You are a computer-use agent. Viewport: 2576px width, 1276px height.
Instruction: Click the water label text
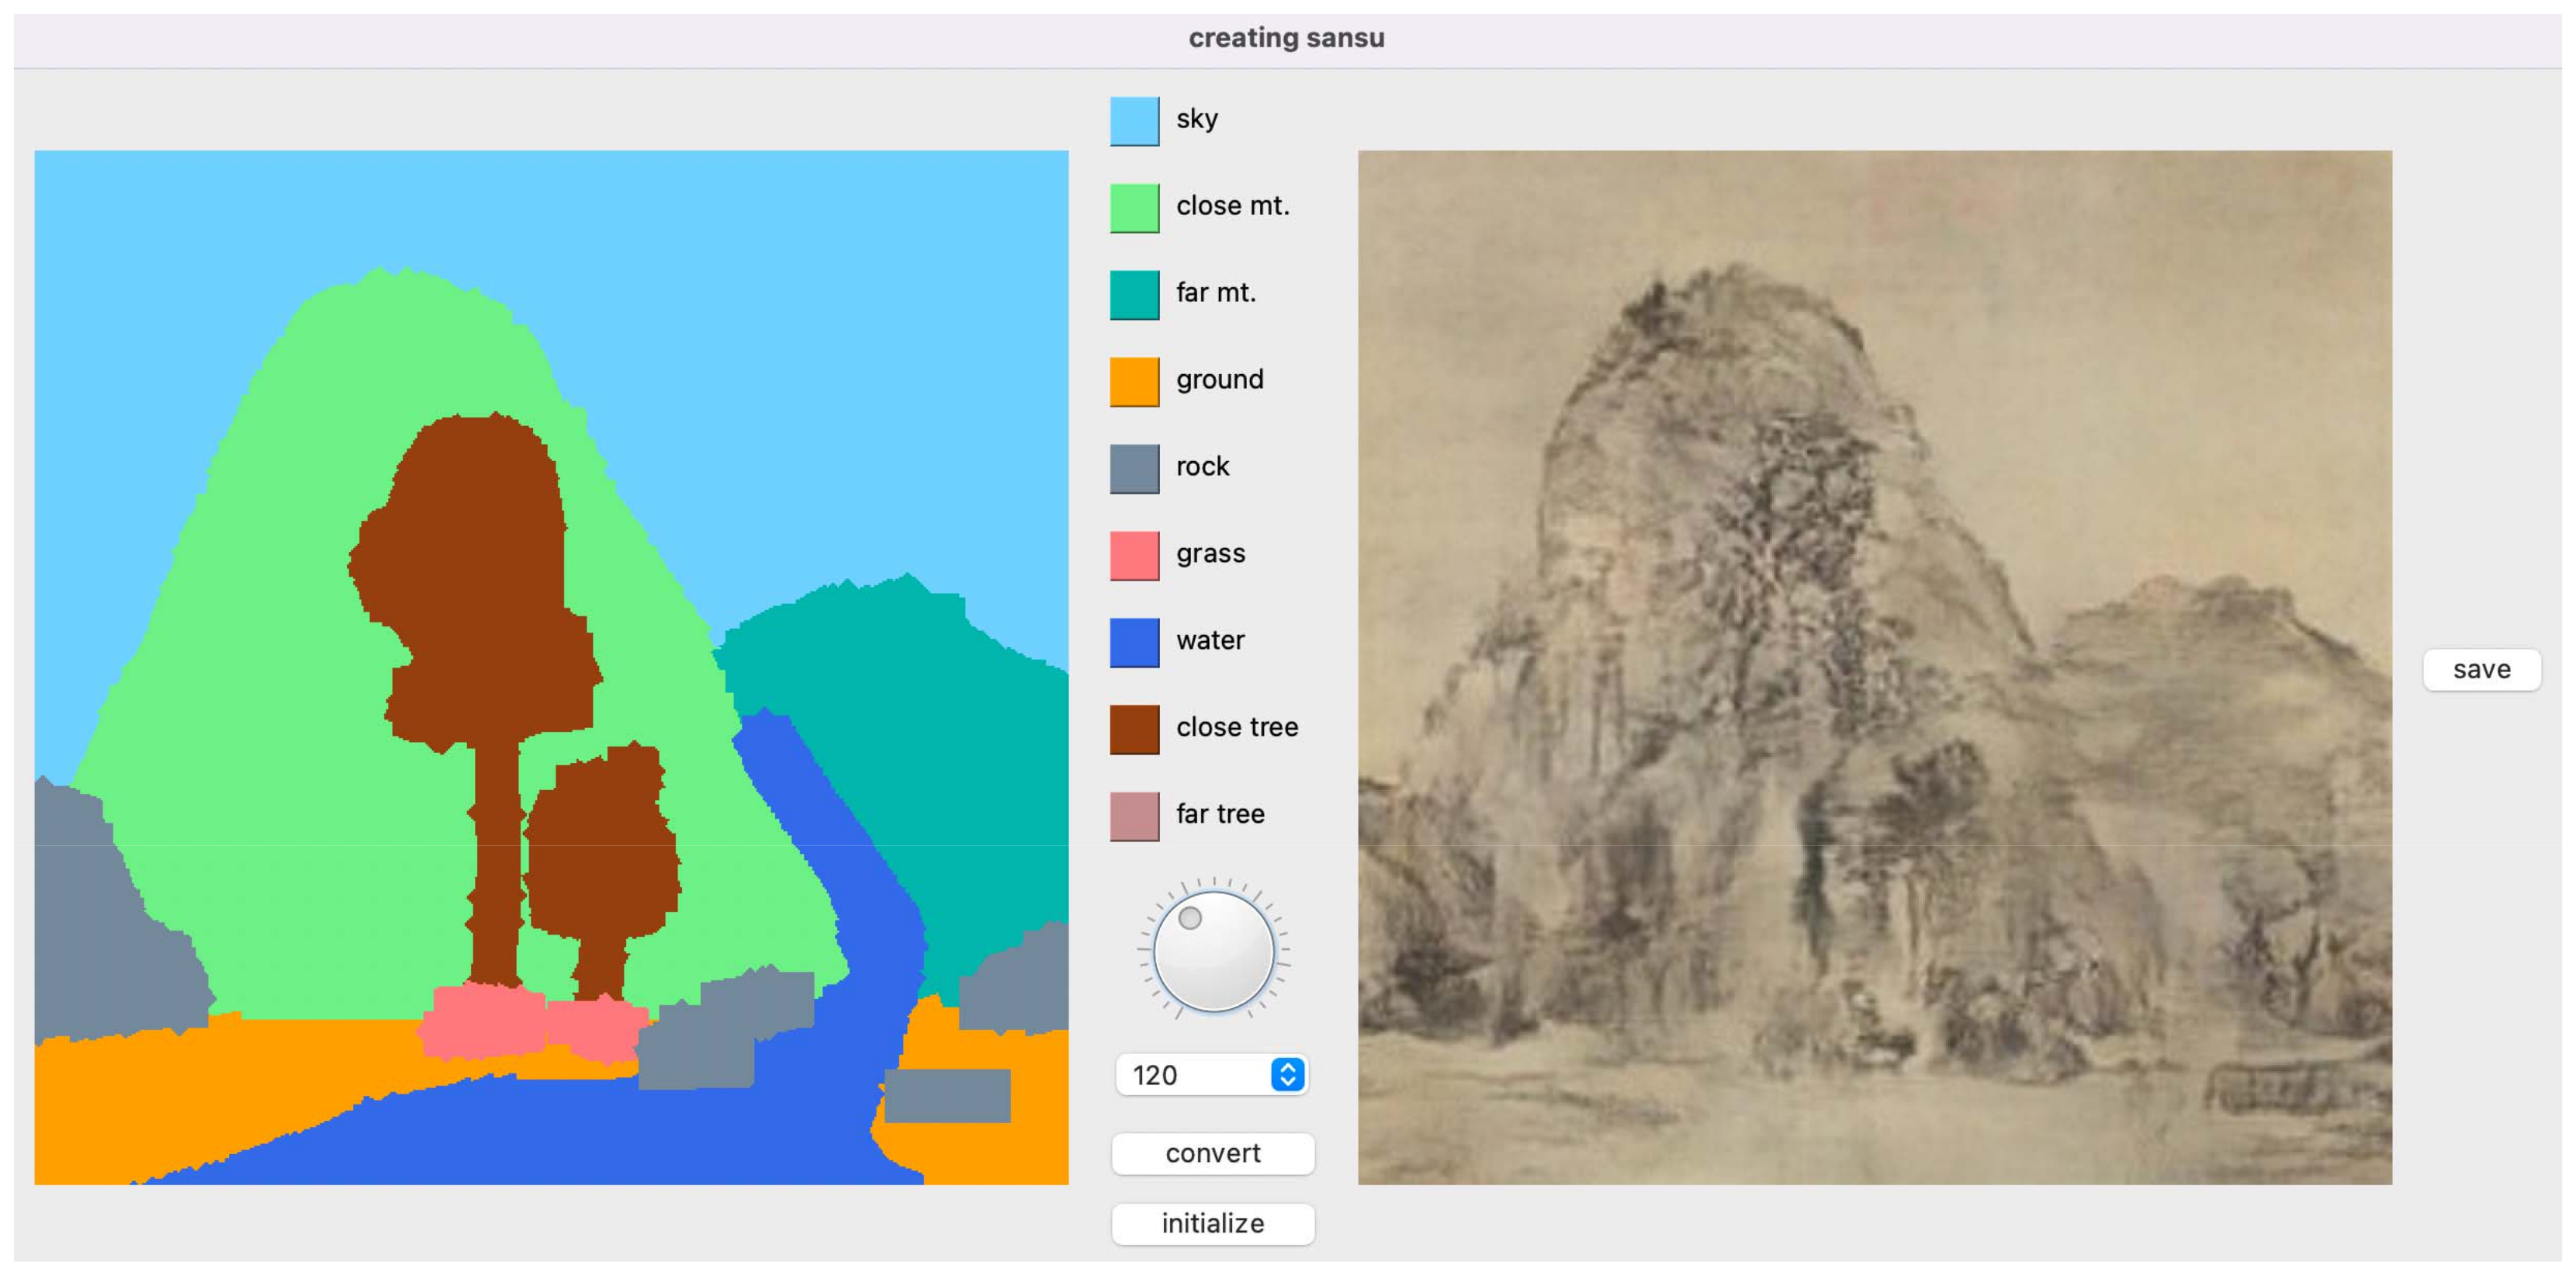pyautogui.click(x=1210, y=641)
